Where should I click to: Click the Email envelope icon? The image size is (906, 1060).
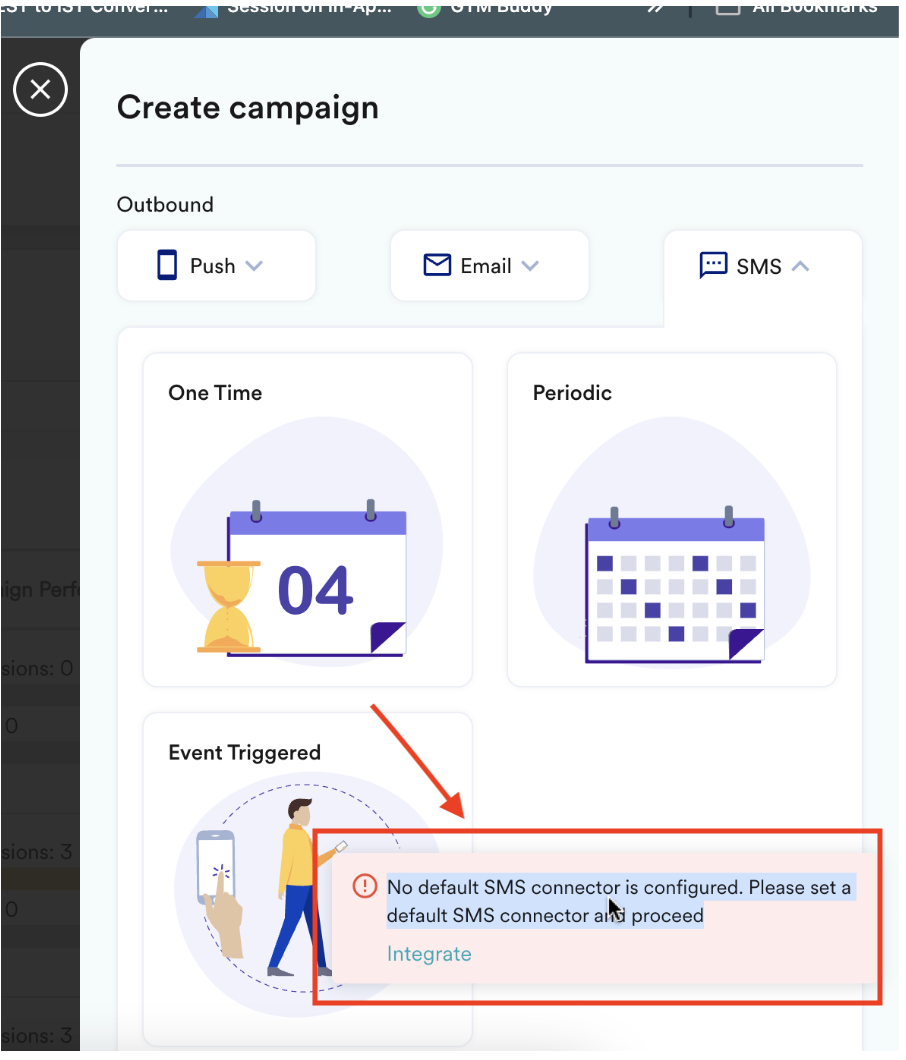pyautogui.click(x=437, y=265)
